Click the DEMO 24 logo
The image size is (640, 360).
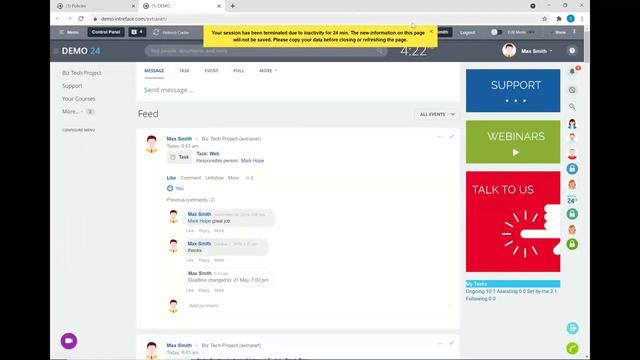pyautogui.click(x=81, y=51)
